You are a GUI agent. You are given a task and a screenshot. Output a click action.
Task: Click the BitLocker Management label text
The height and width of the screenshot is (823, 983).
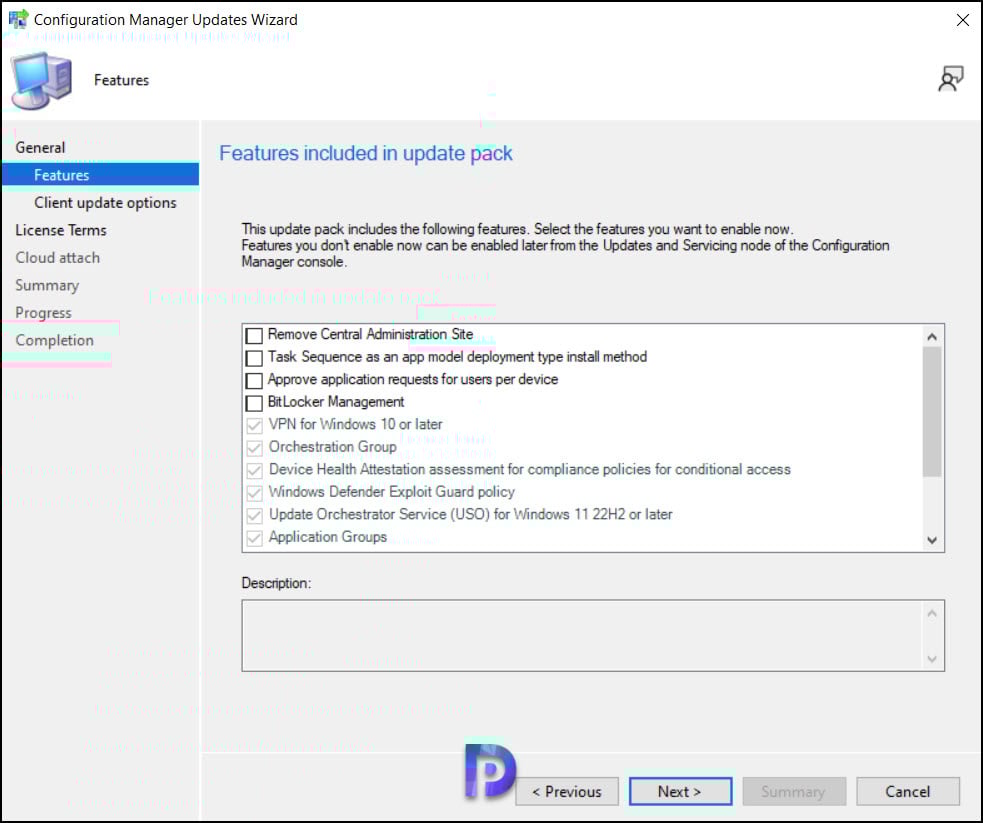tap(336, 402)
